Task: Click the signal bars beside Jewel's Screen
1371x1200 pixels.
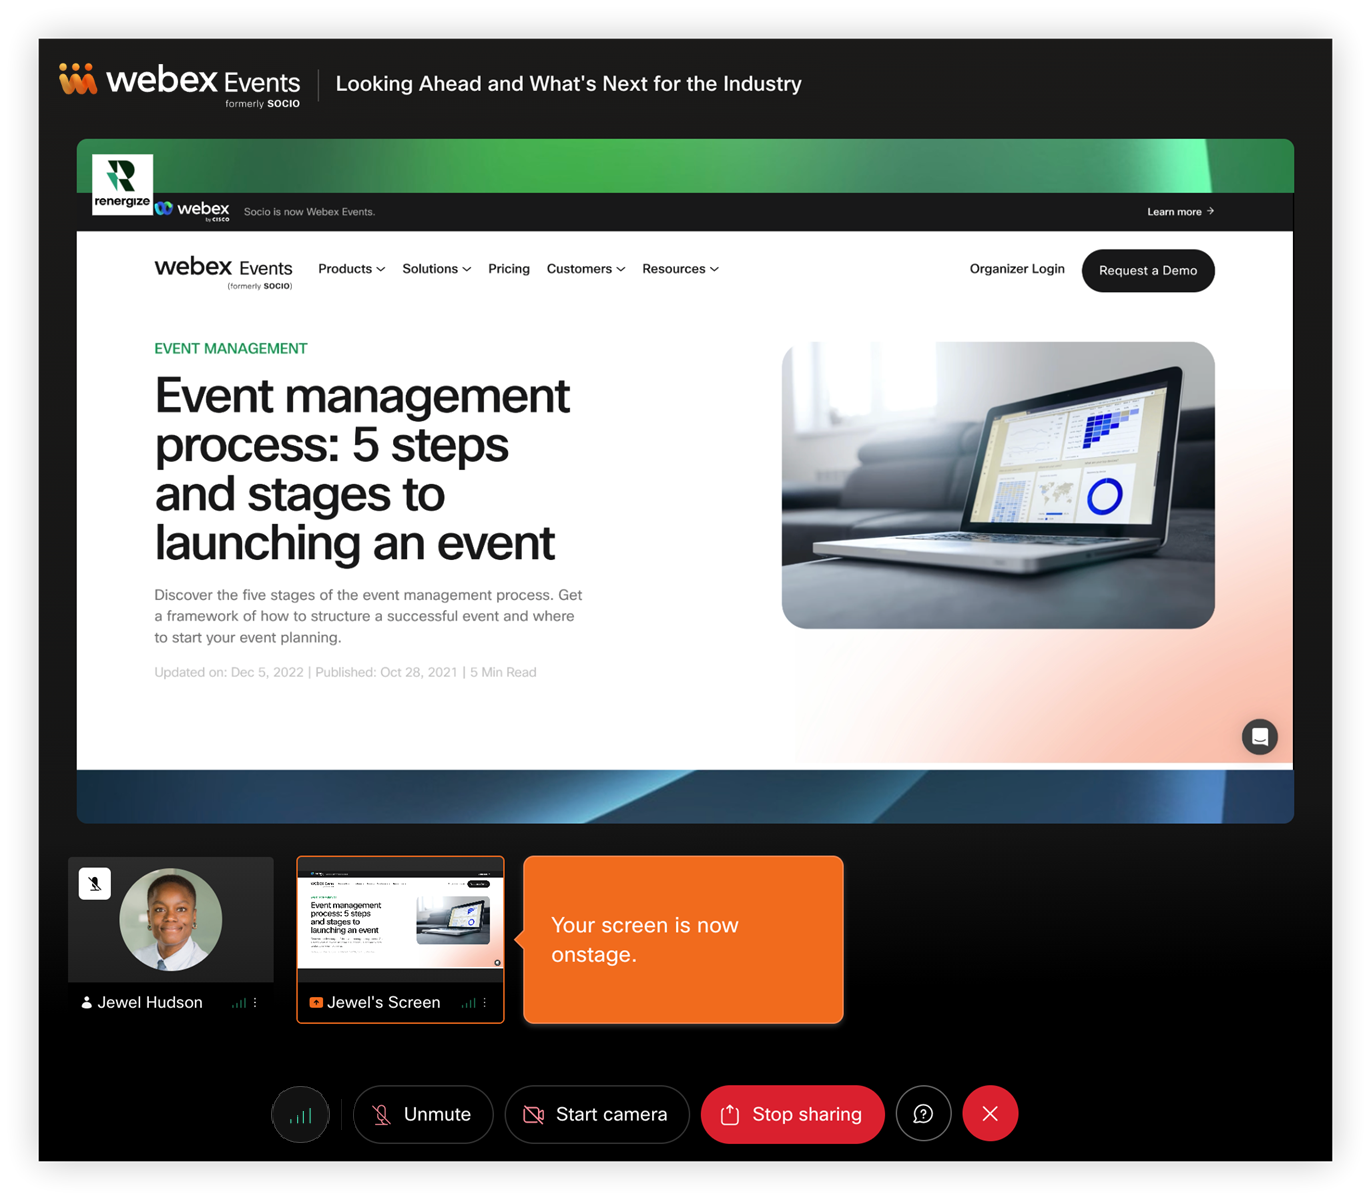Action: 468,1003
